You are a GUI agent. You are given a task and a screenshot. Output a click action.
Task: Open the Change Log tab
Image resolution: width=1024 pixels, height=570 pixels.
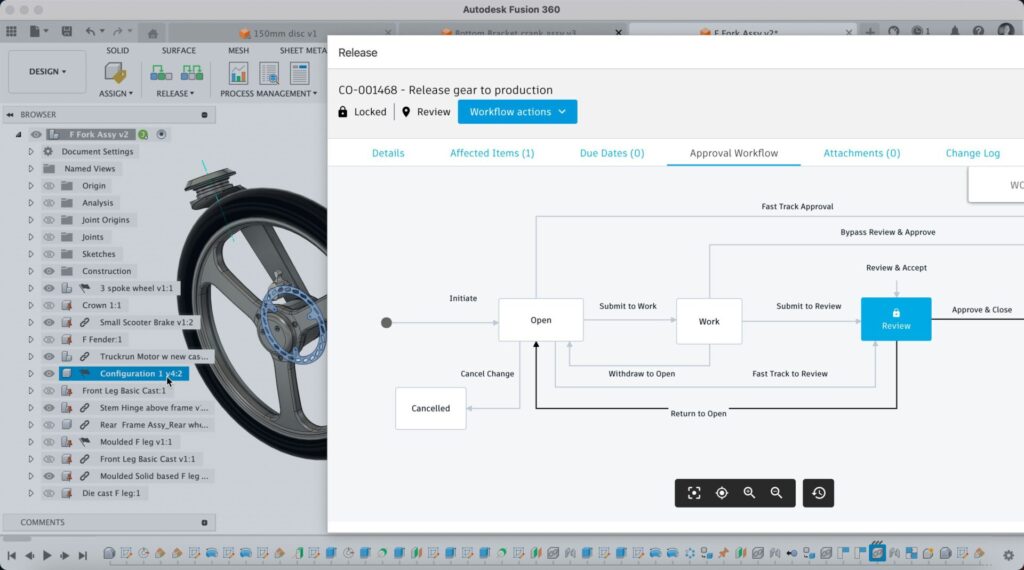click(x=972, y=153)
